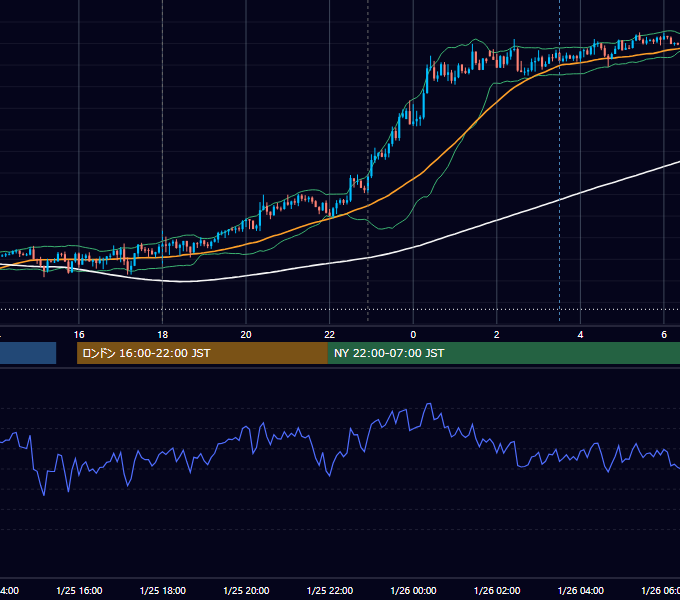
Task: Click the 1/26 04:00 date label
Action: pyautogui.click(x=581, y=590)
